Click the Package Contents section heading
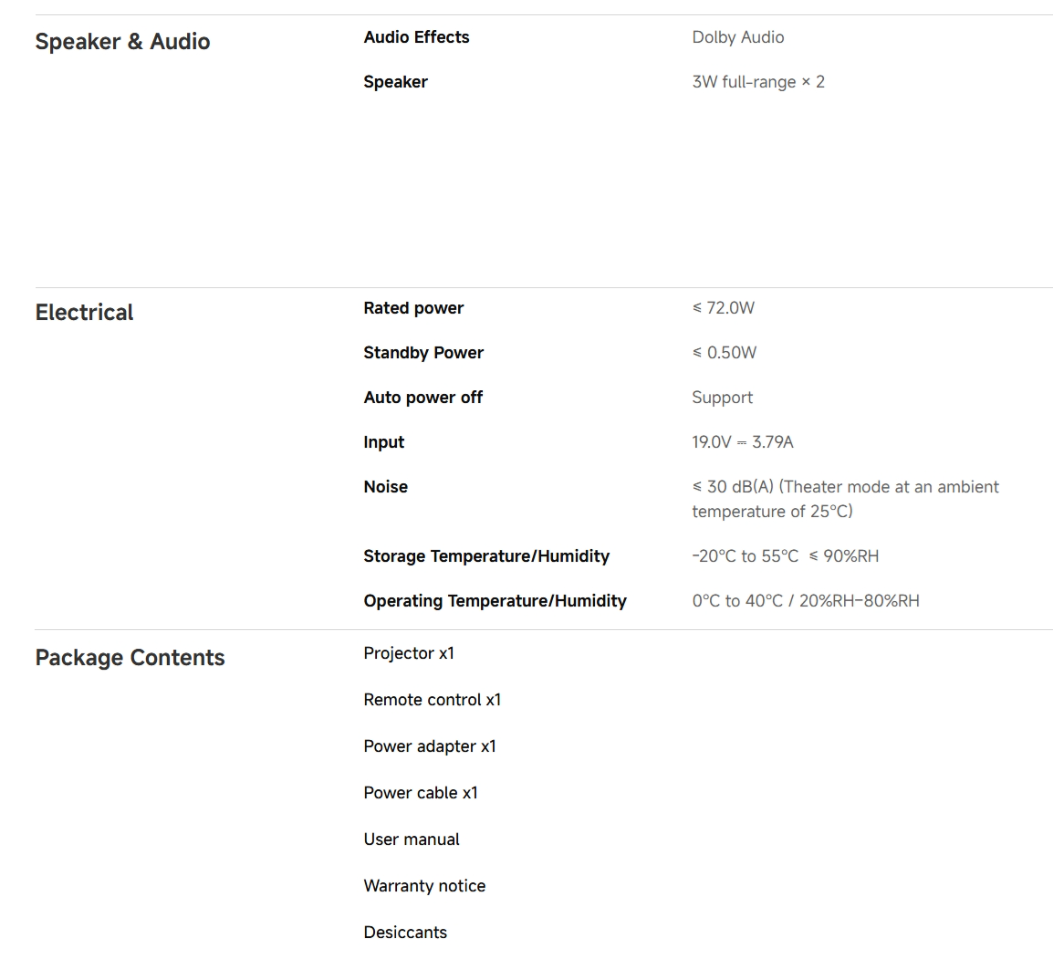 point(130,659)
